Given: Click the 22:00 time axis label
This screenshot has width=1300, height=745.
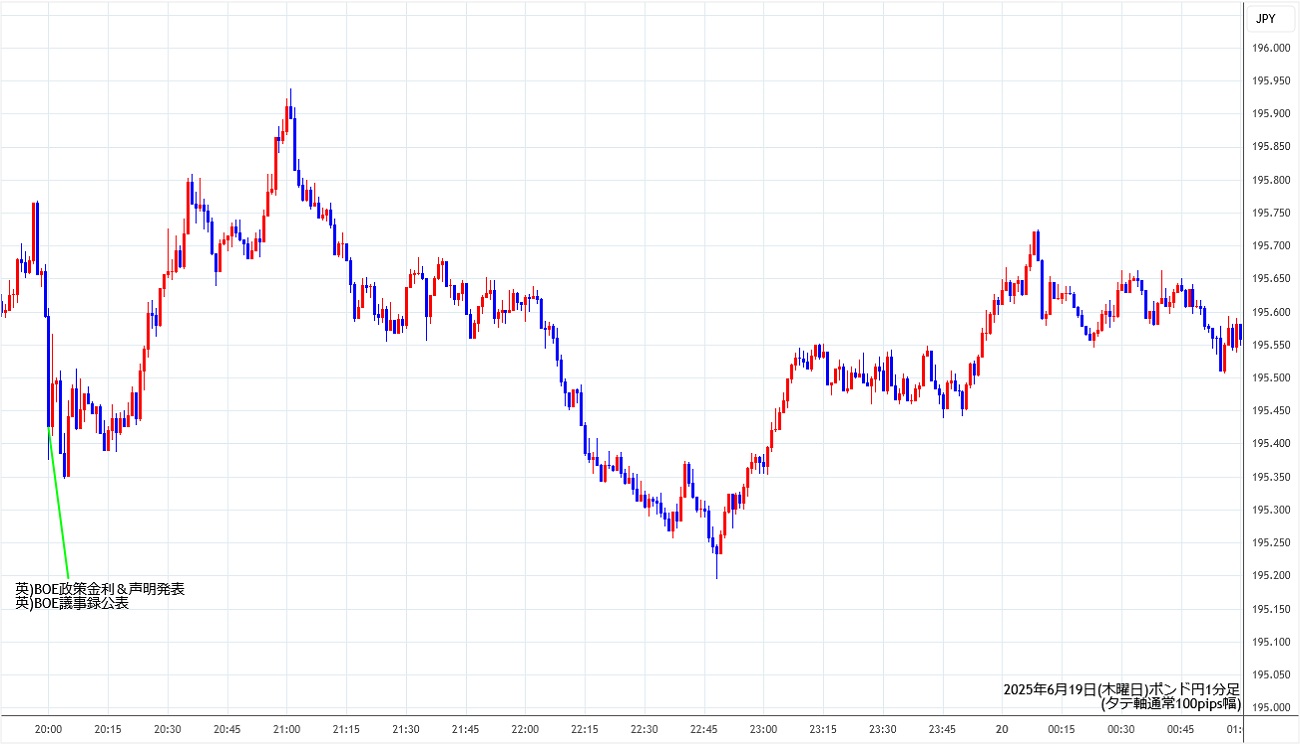Looking at the screenshot, I should click(525, 730).
